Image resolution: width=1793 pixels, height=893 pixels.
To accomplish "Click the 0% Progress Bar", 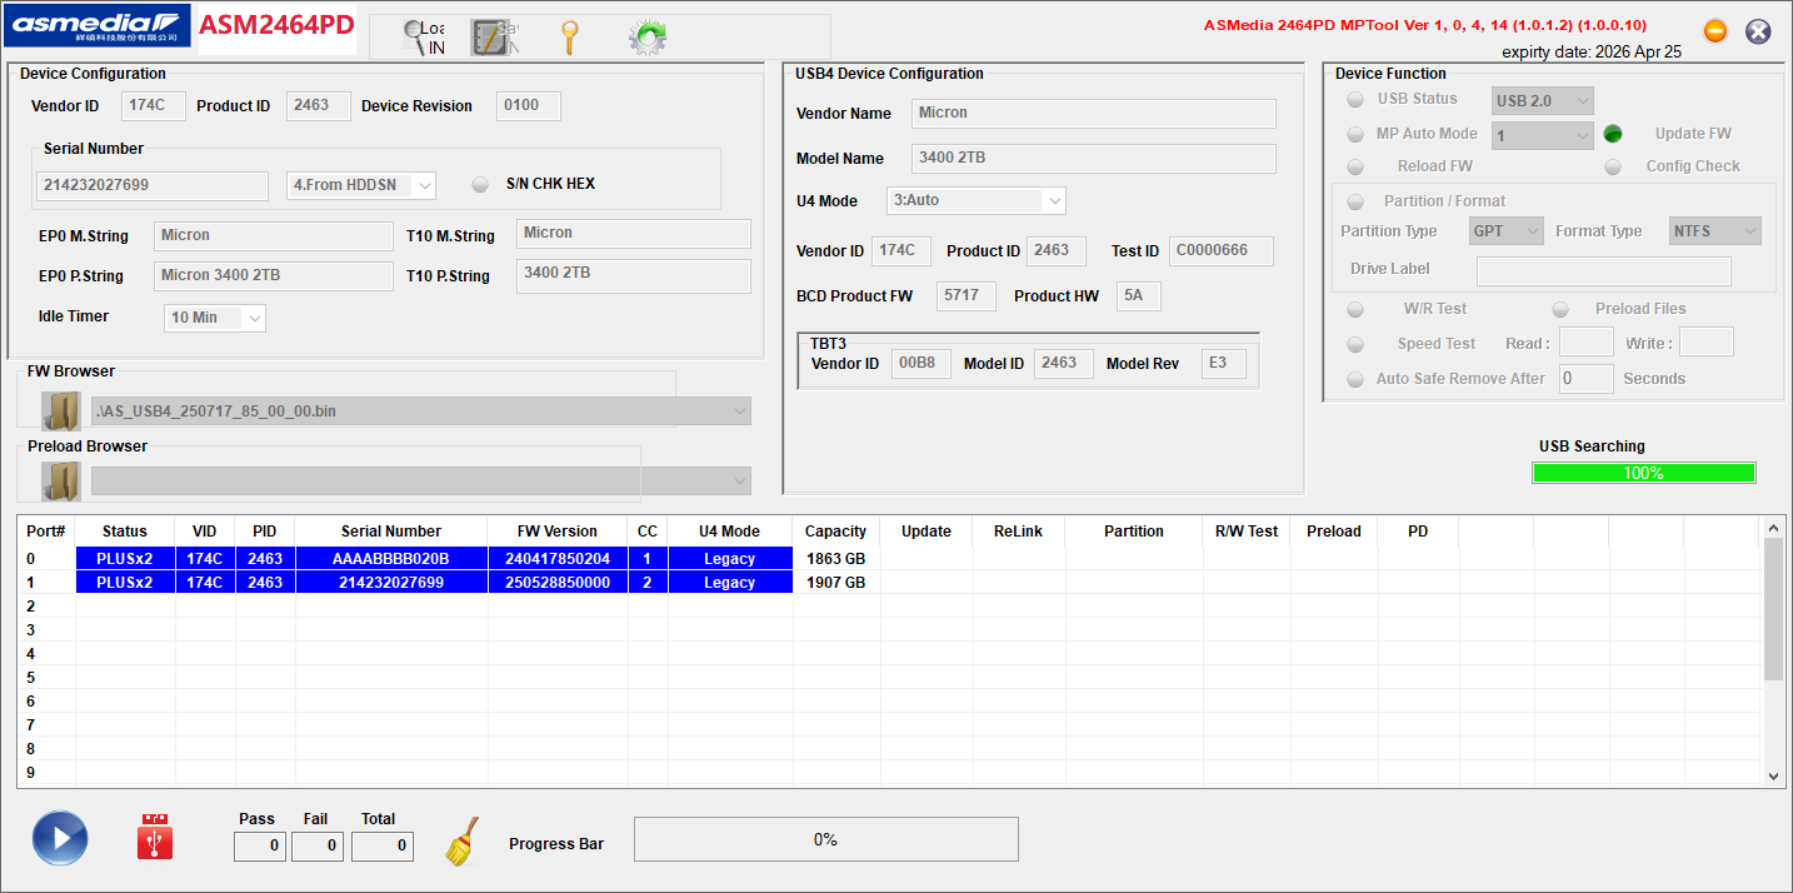I will [826, 839].
